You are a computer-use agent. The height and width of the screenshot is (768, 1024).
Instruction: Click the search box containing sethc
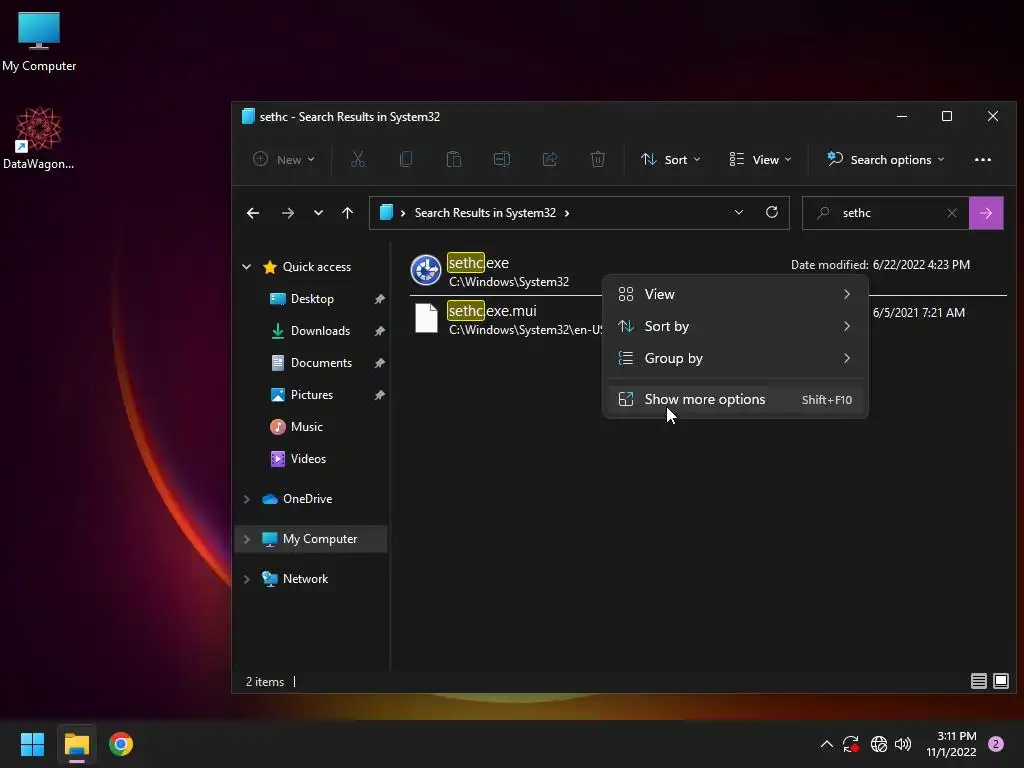pos(885,213)
